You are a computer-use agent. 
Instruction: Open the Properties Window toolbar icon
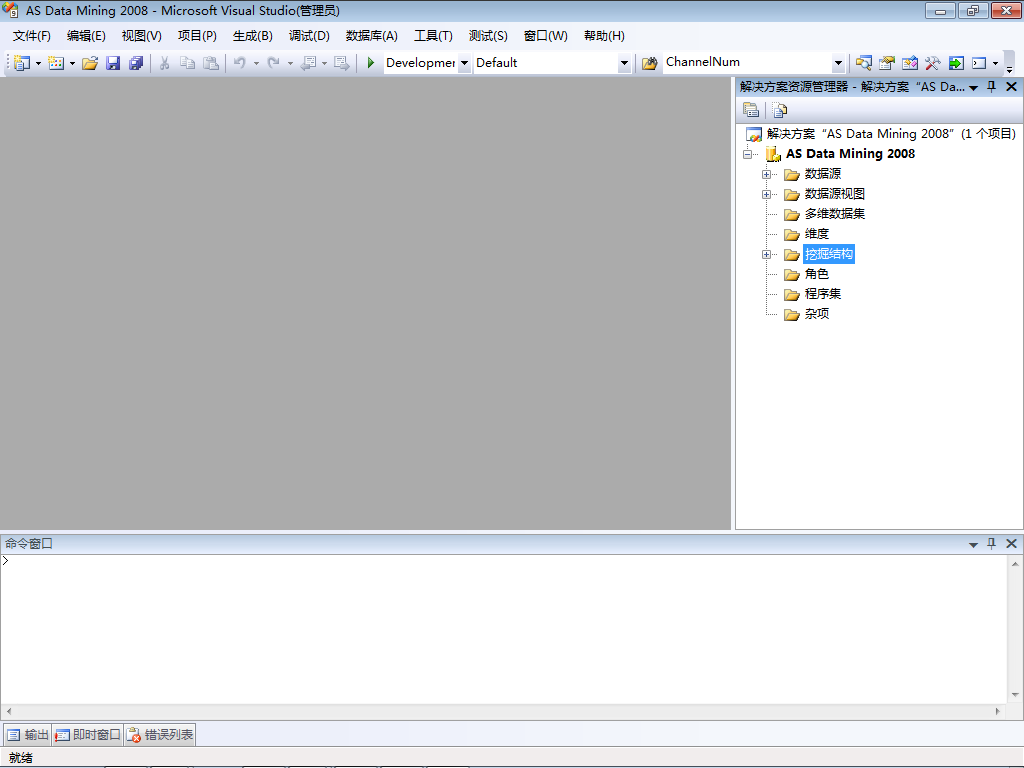(x=886, y=63)
